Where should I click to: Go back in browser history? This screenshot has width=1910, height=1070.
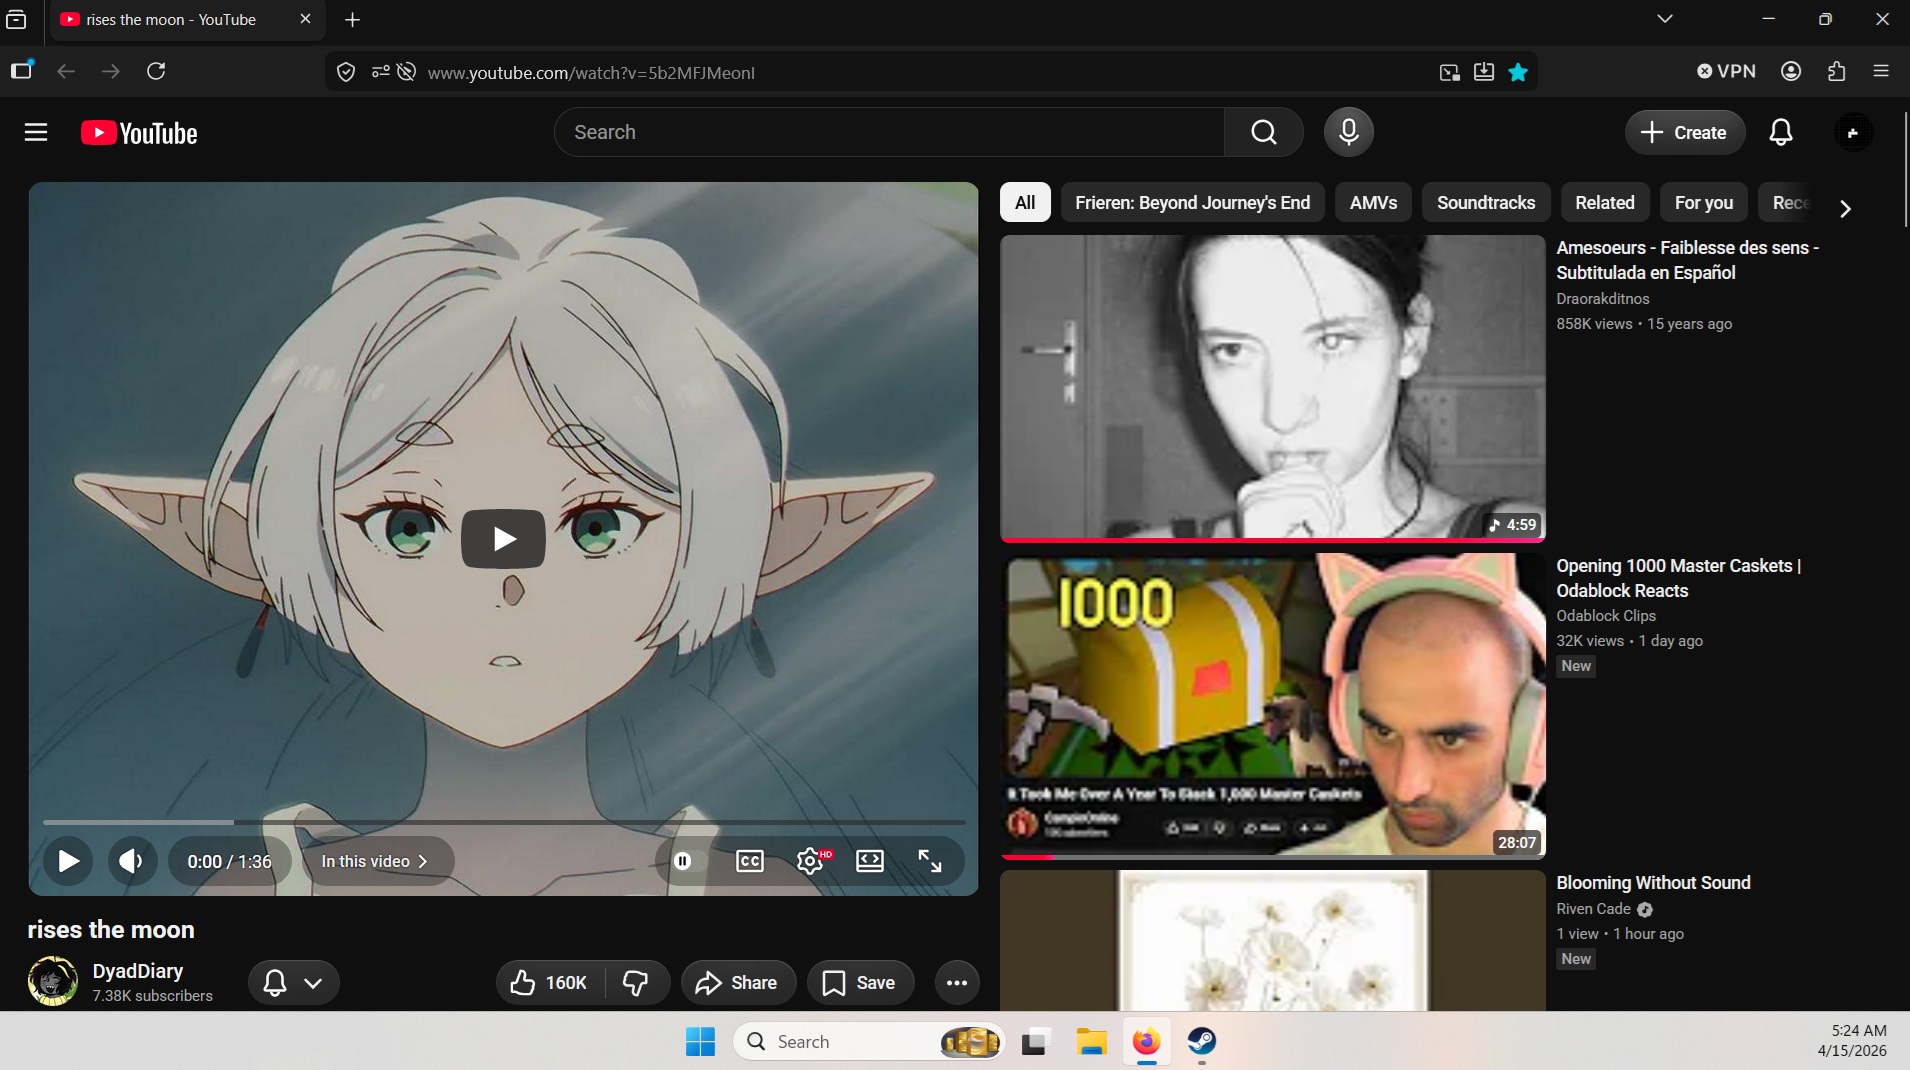pos(66,71)
